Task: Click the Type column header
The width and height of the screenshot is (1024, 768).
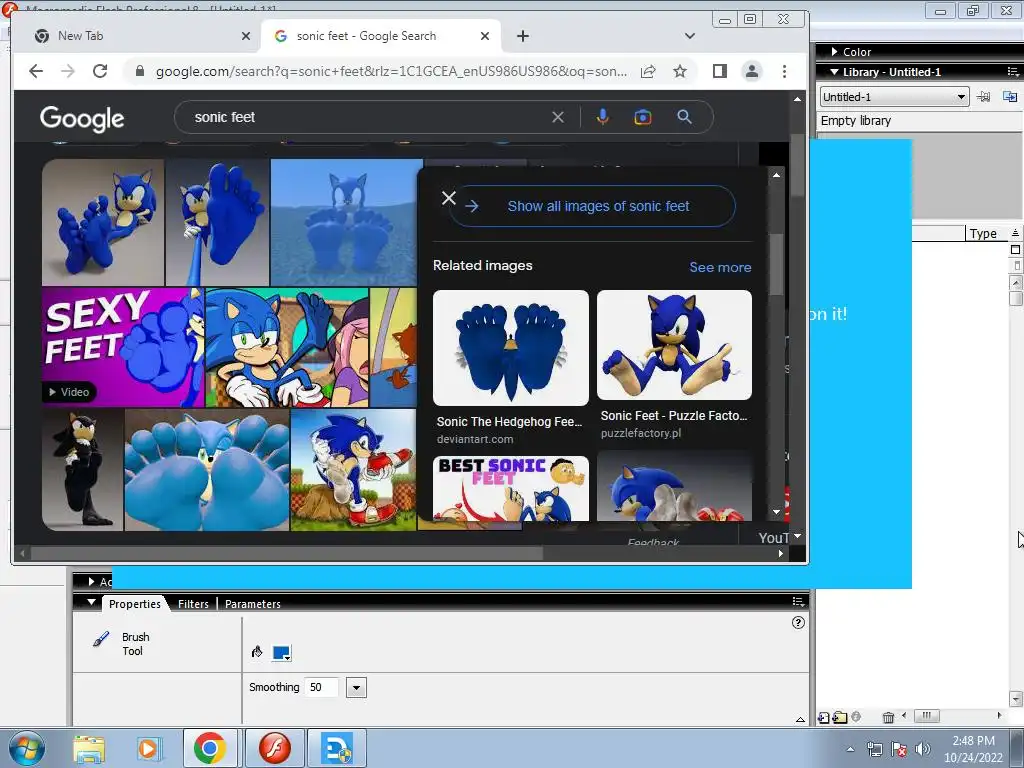Action: coord(983,233)
